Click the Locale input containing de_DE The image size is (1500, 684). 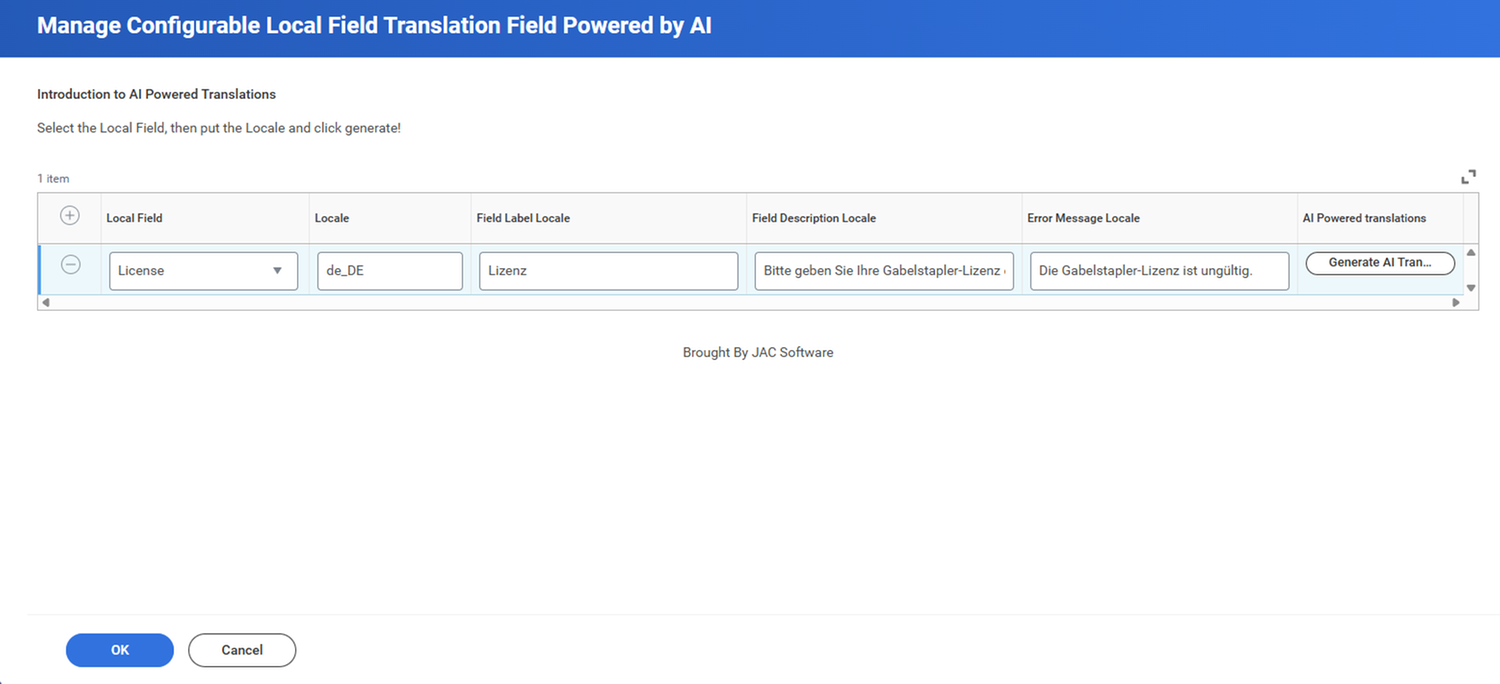(x=390, y=270)
